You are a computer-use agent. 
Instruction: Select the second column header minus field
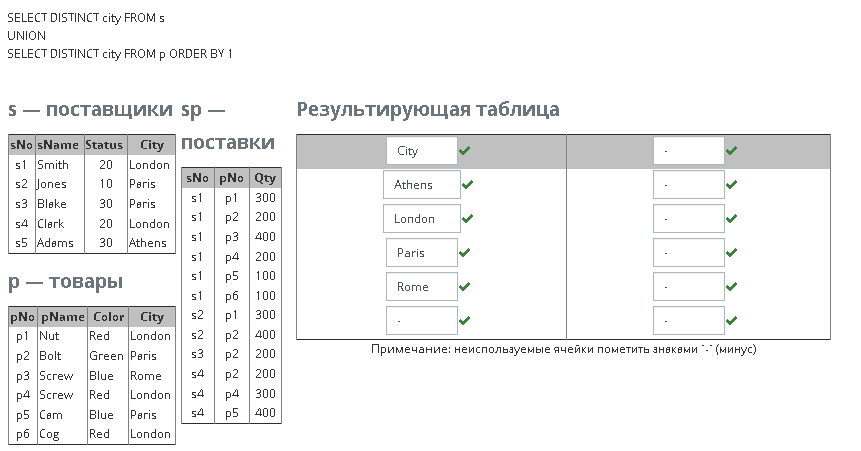click(x=689, y=151)
